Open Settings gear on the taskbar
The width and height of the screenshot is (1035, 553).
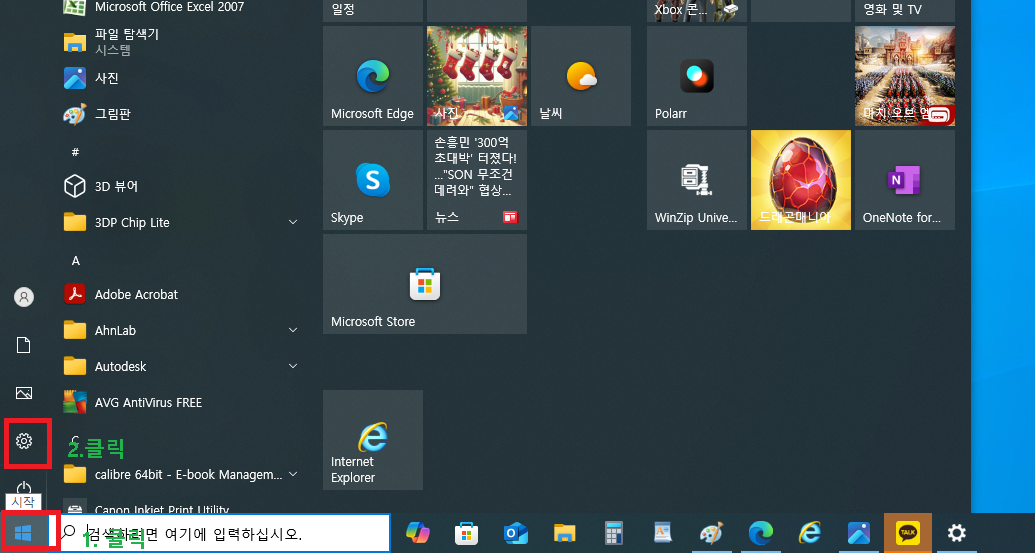(x=956, y=533)
